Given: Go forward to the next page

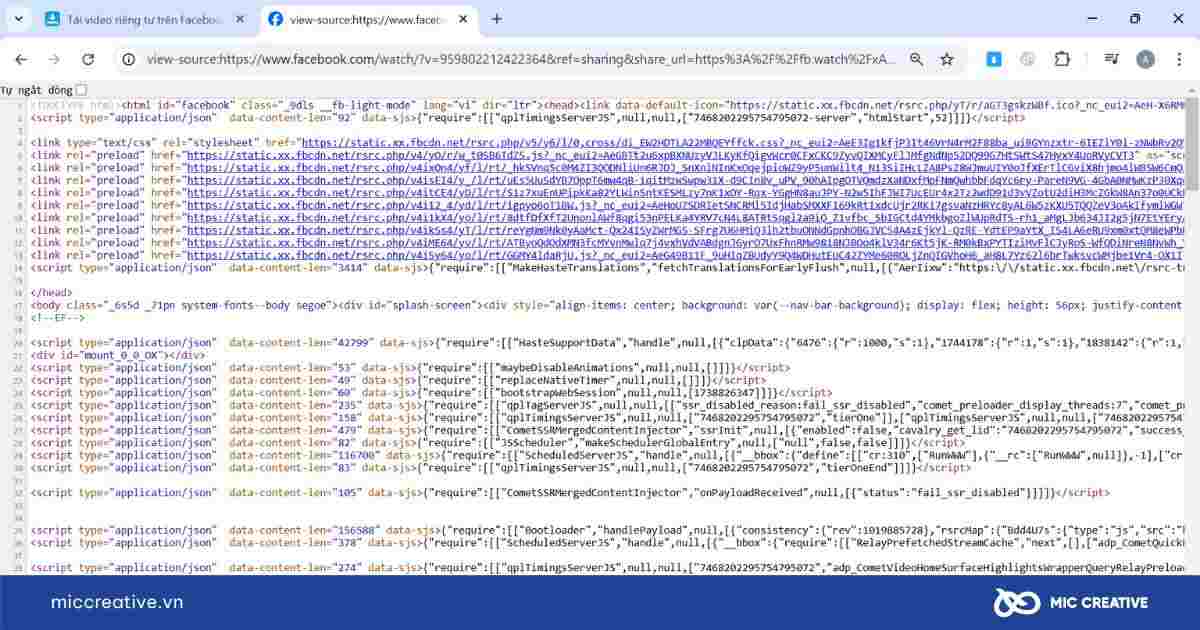Looking at the screenshot, I should pyautogui.click(x=54, y=60).
